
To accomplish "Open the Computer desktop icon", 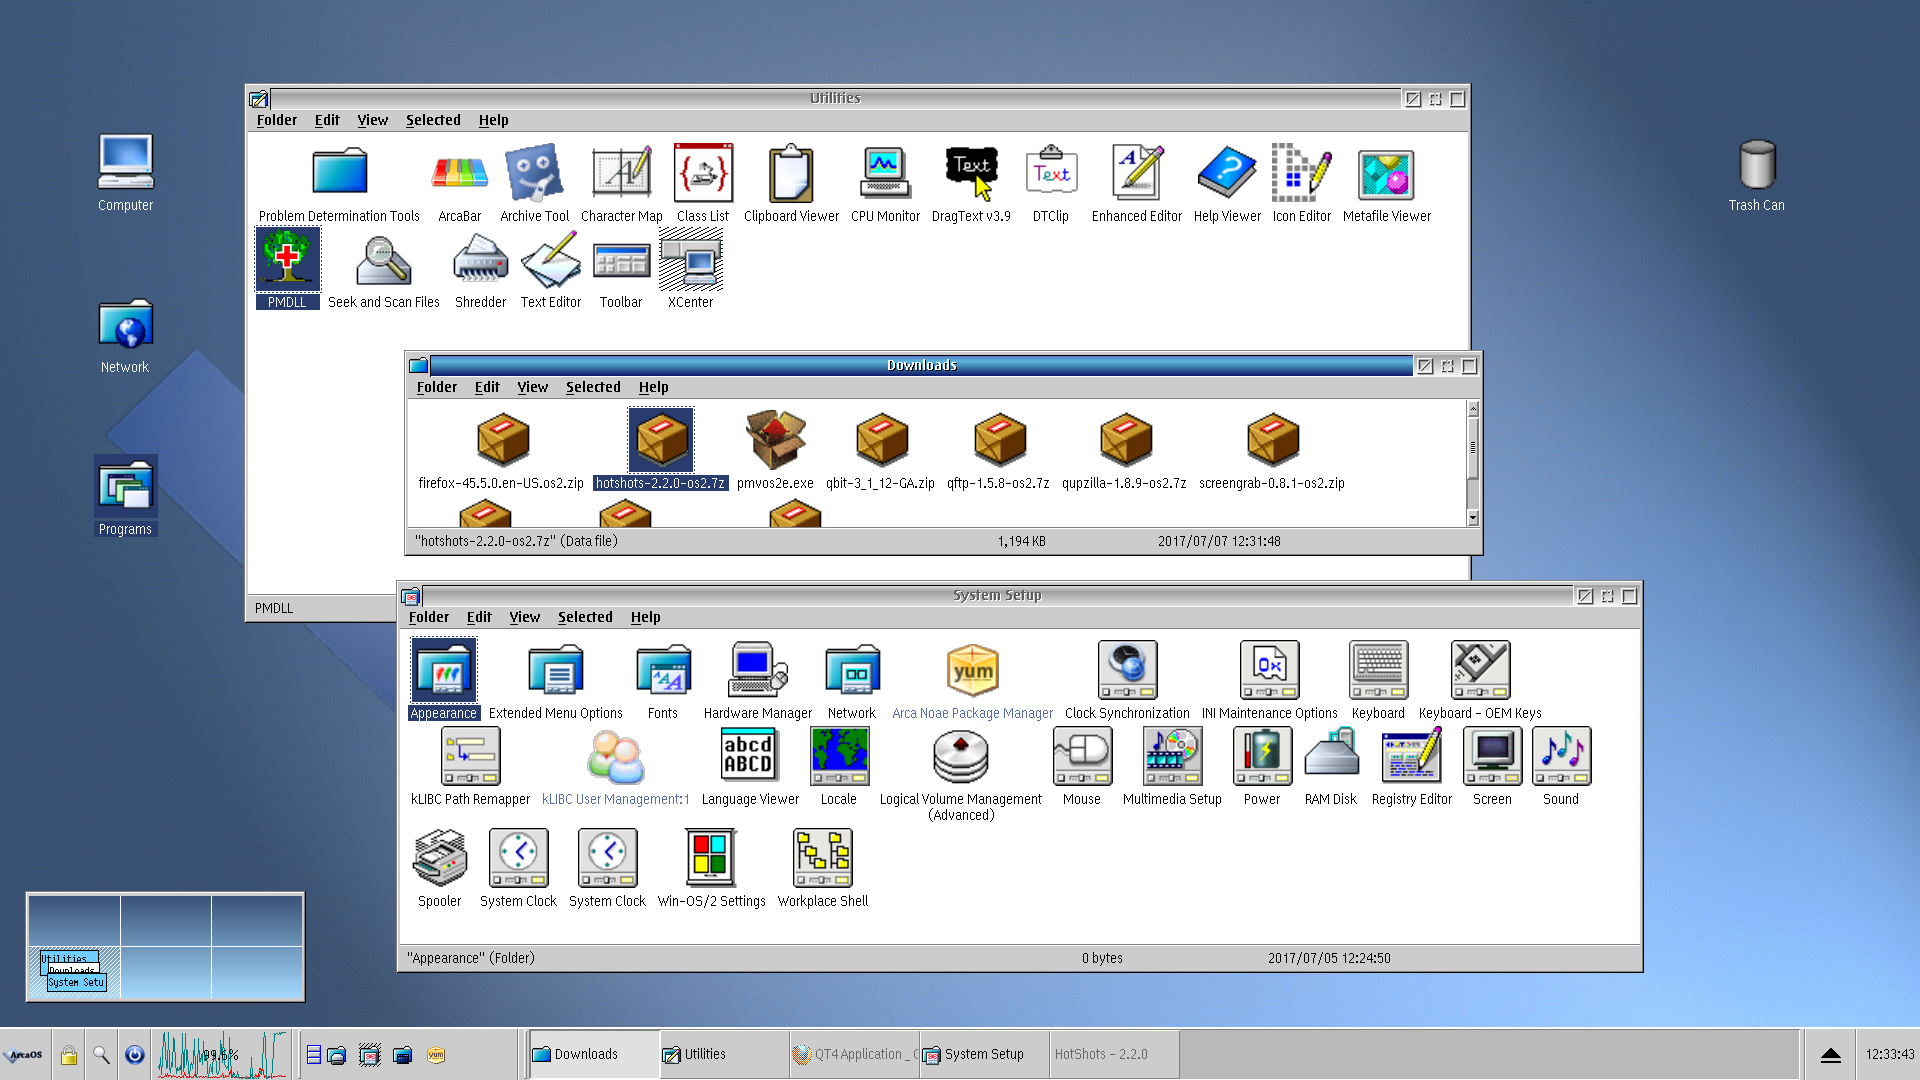I will pyautogui.click(x=125, y=161).
